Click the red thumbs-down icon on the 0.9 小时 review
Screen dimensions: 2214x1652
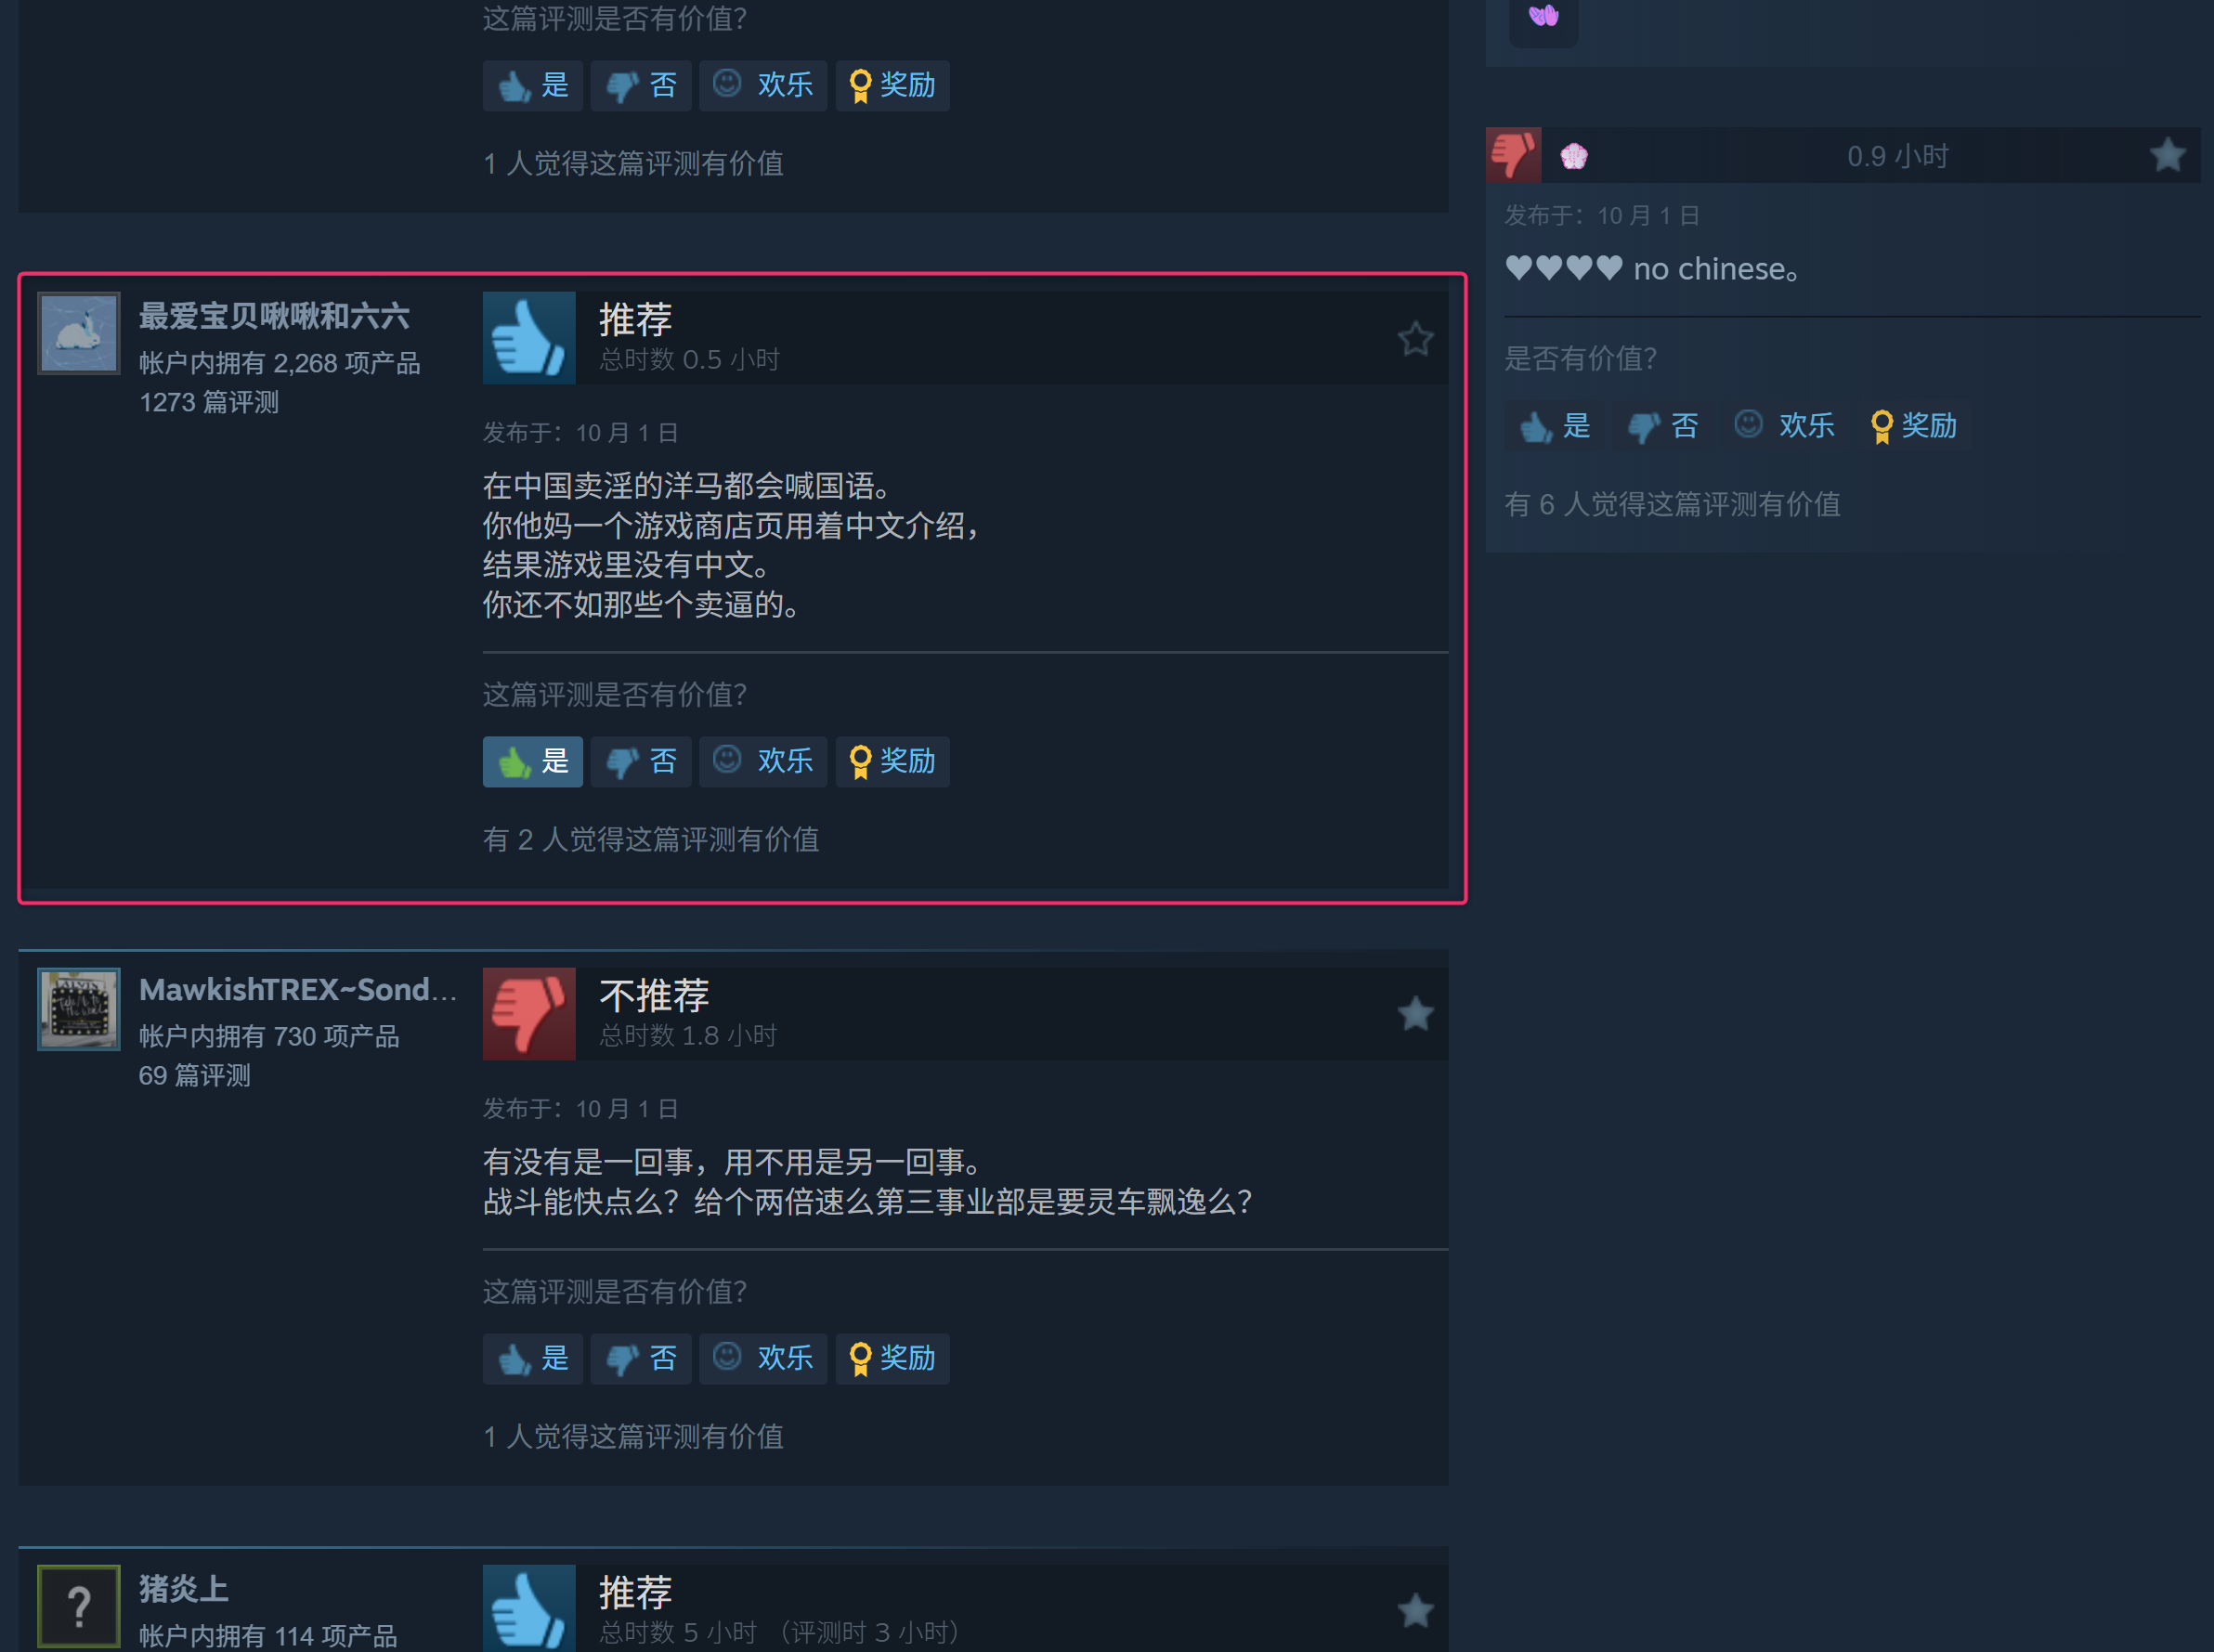coord(1513,155)
